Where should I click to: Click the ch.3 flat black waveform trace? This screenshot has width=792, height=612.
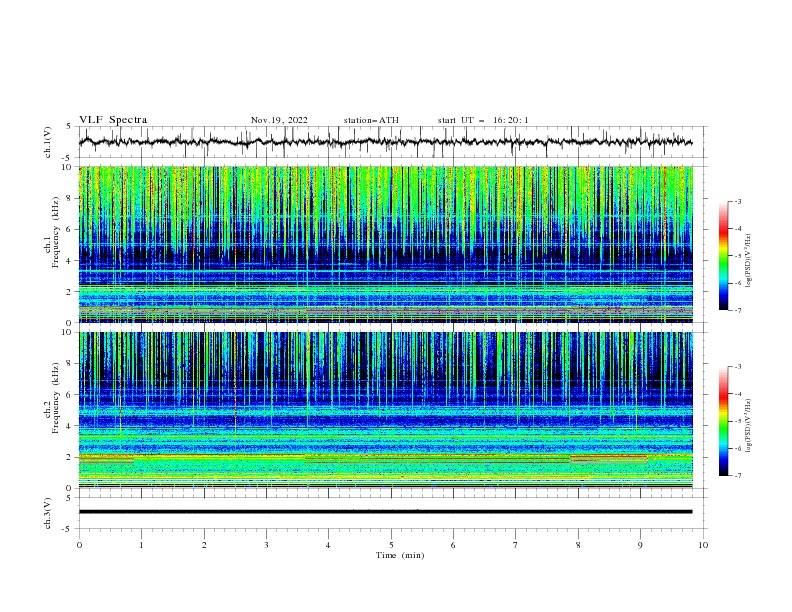coord(385,512)
